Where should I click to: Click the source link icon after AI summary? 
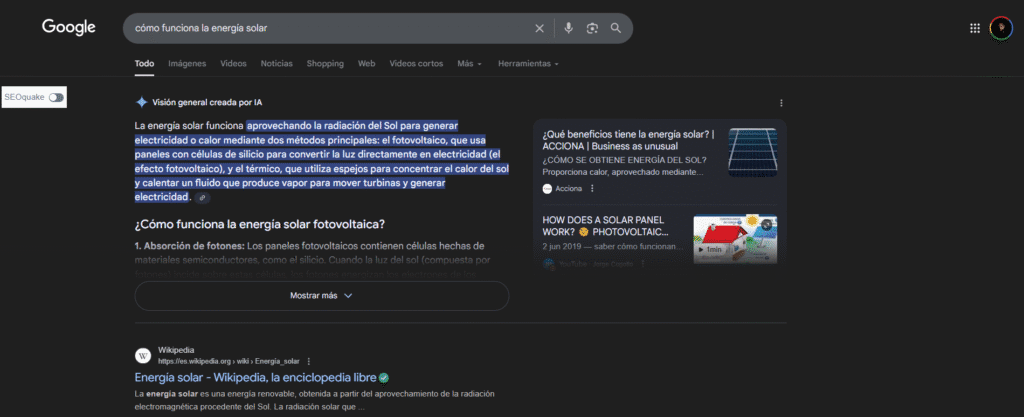203,198
